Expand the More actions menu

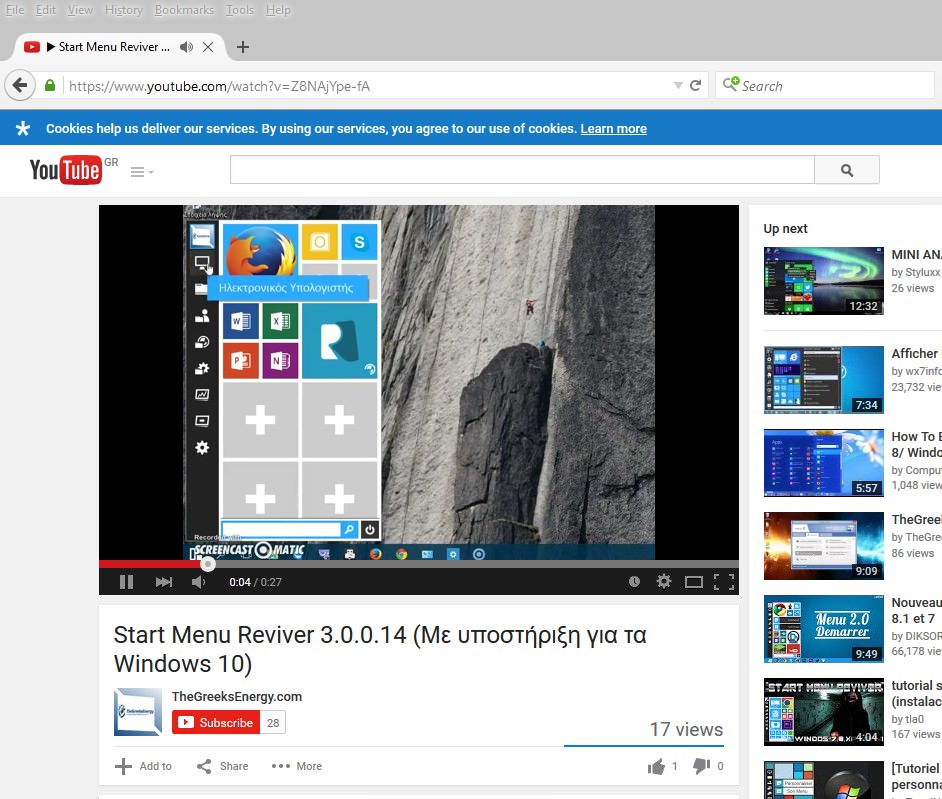click(x=297, y=766)
